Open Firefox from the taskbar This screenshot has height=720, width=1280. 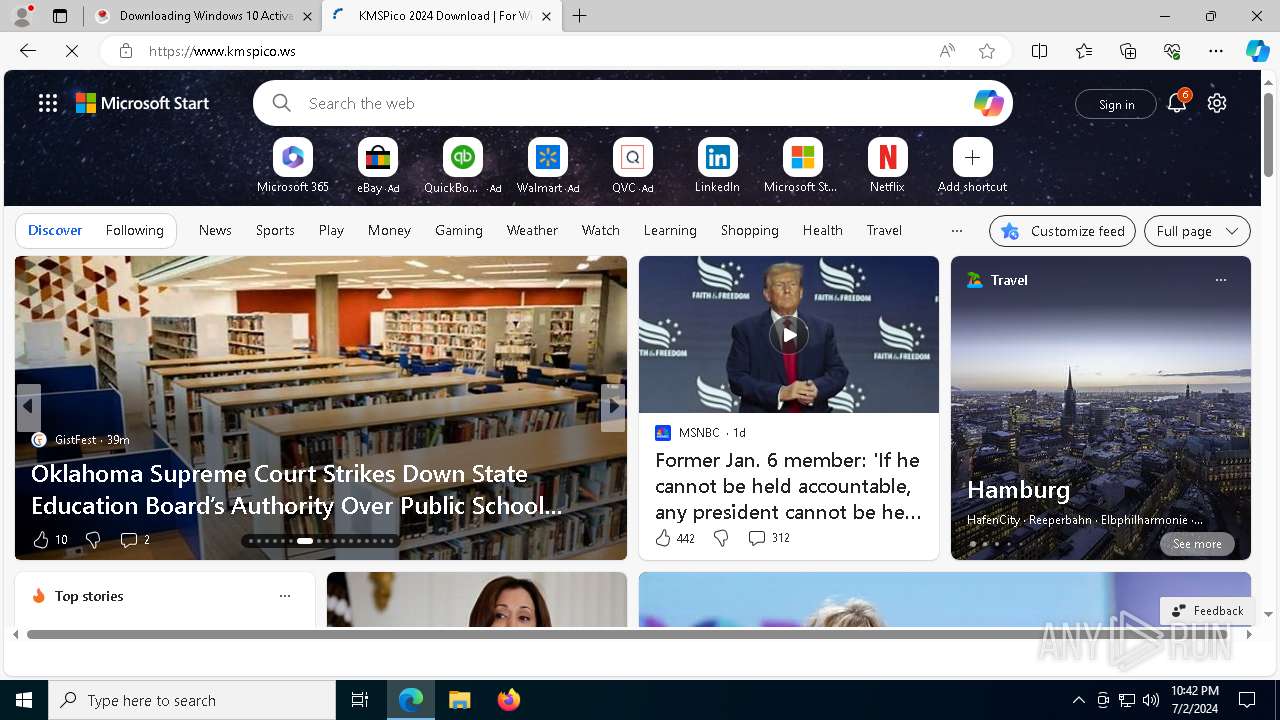pos(509,700)
